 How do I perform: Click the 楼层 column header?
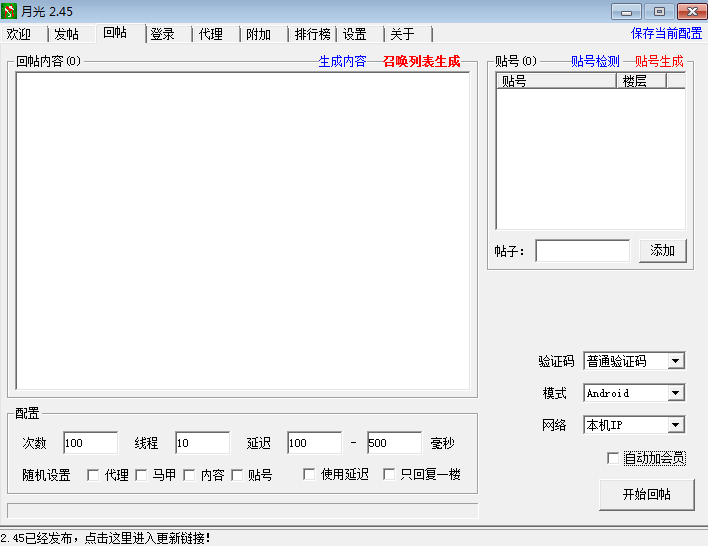pos(635,81)
